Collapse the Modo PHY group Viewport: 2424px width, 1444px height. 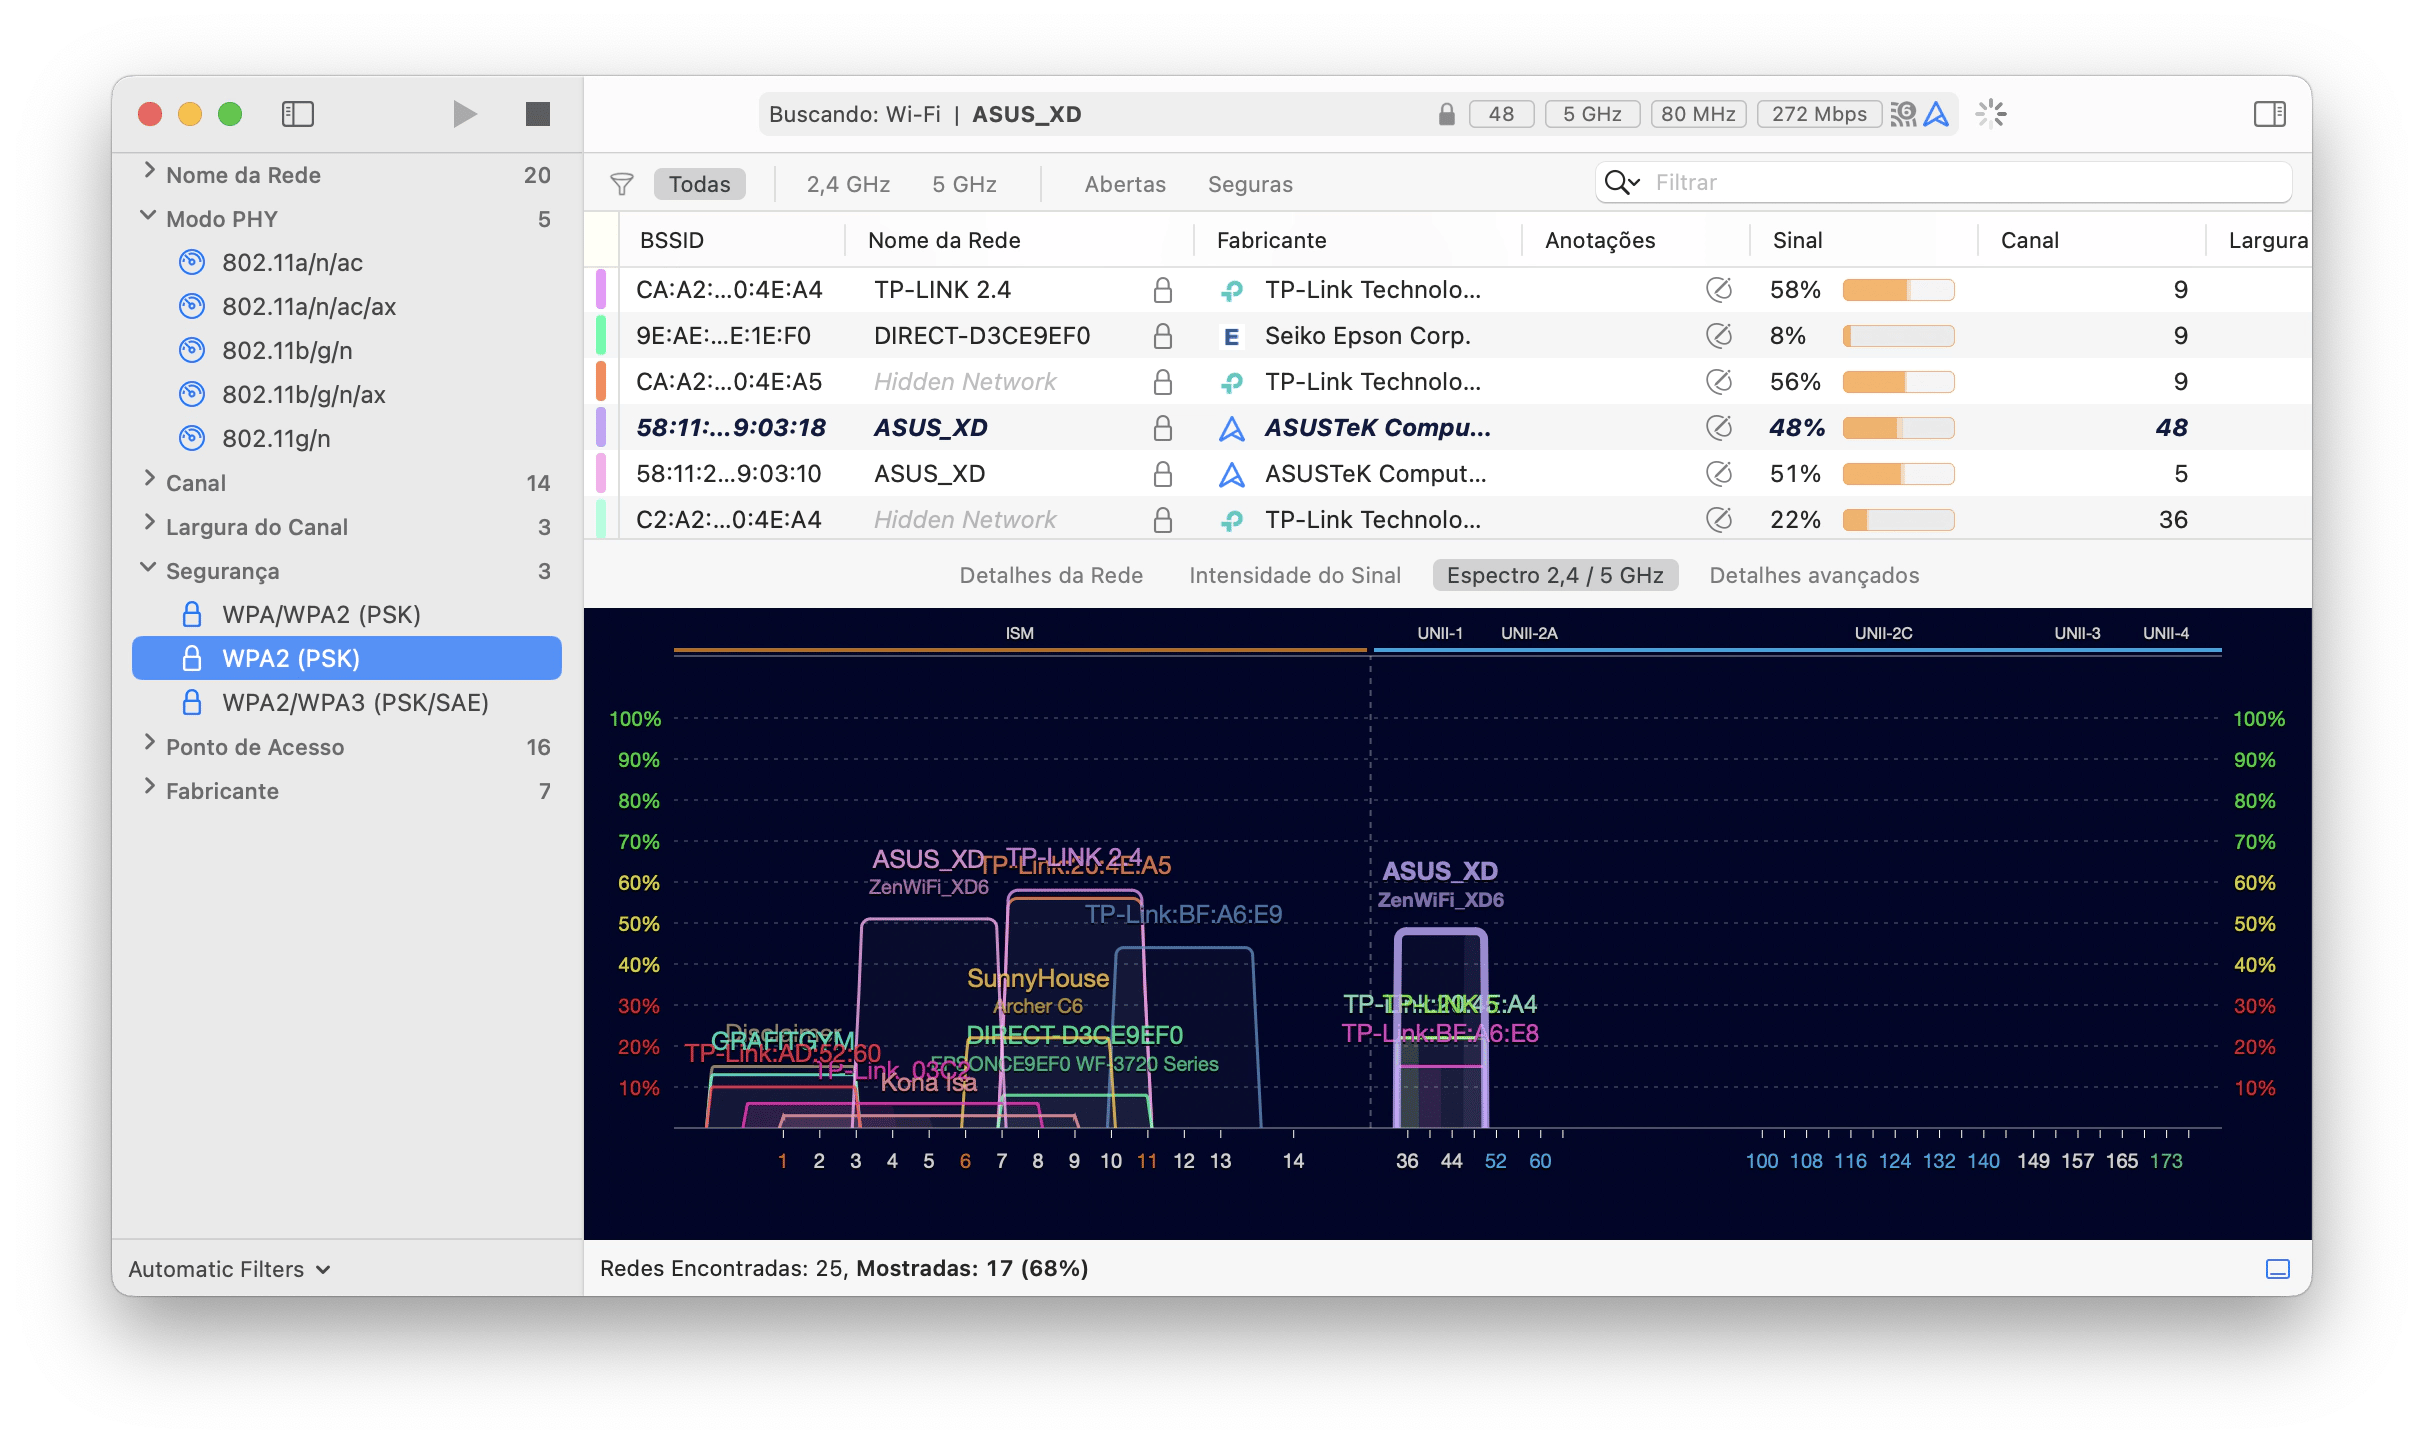[148, 216]
